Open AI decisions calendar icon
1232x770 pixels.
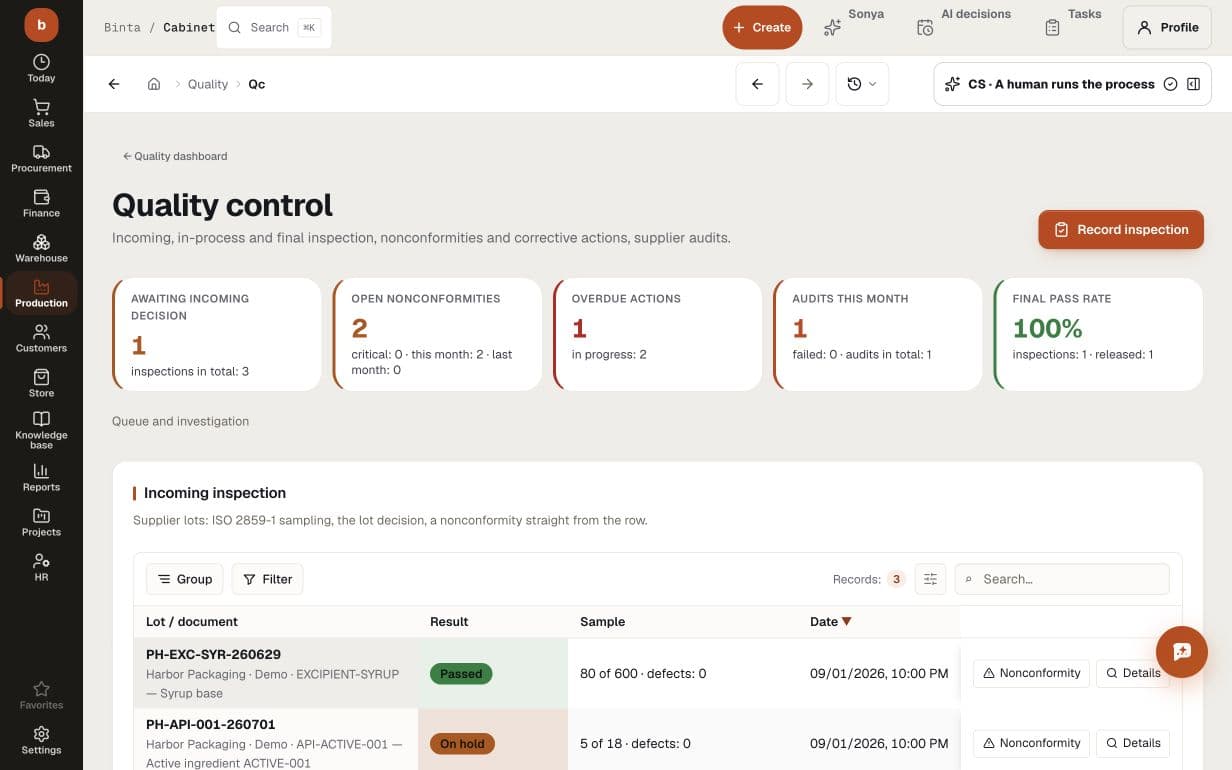click(x=925, y=28)
